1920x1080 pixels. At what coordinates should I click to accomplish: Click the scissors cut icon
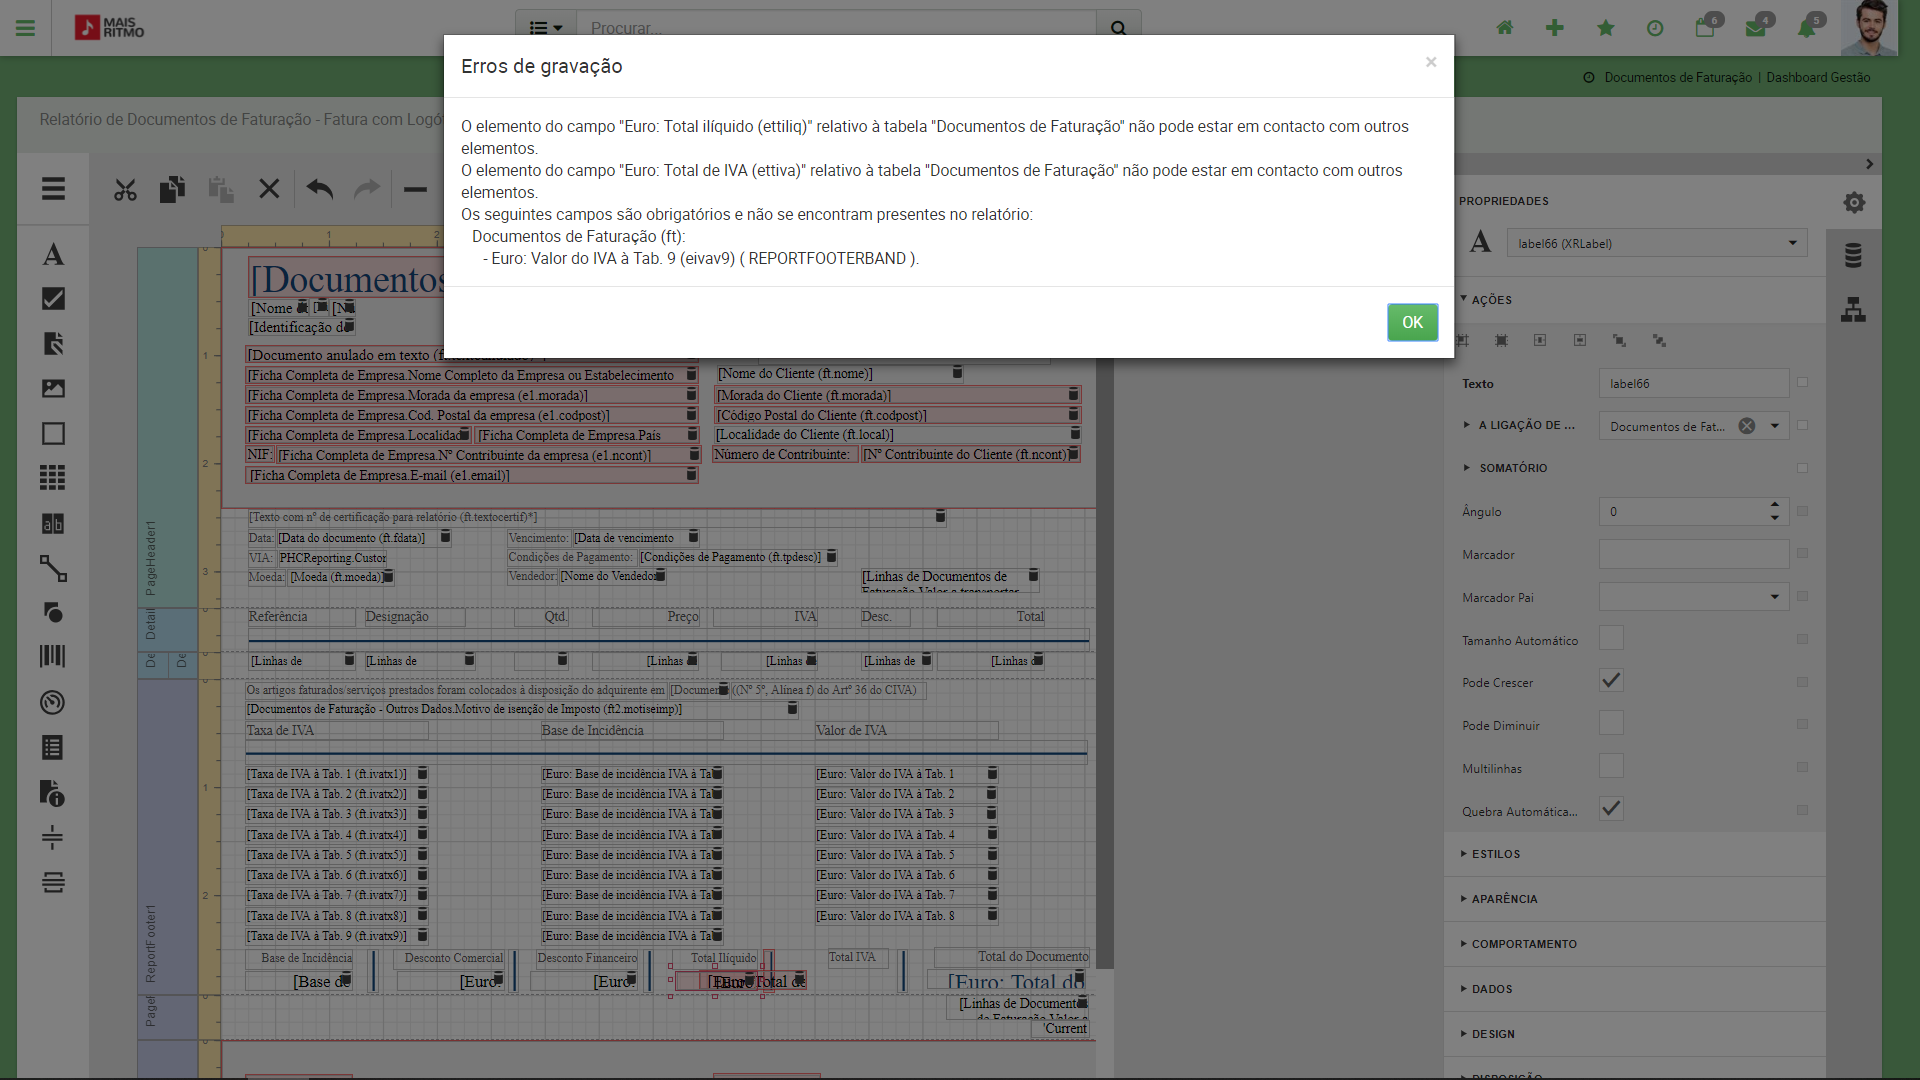125,189
